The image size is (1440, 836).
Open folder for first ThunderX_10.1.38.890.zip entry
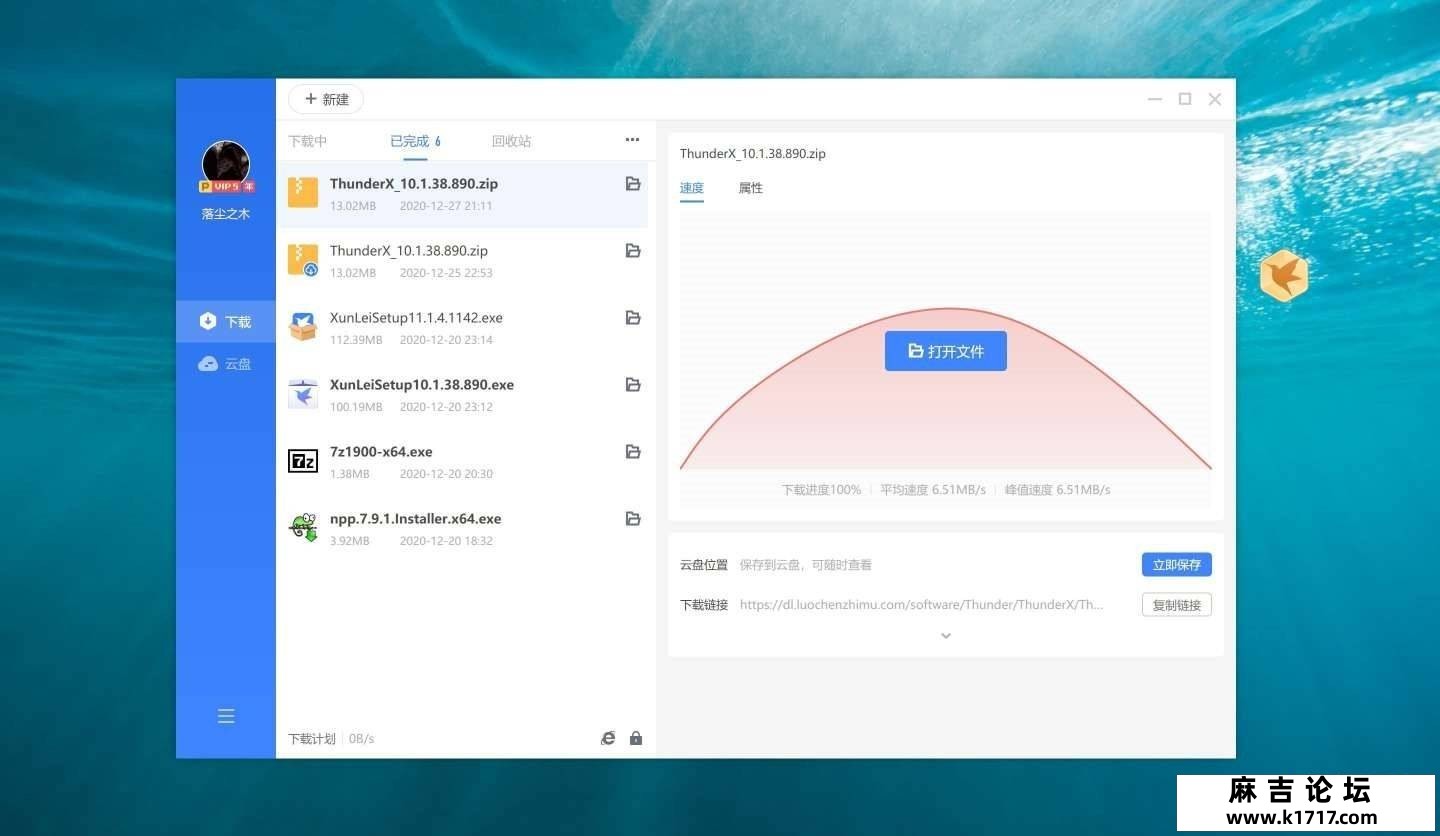click(633, 184)
